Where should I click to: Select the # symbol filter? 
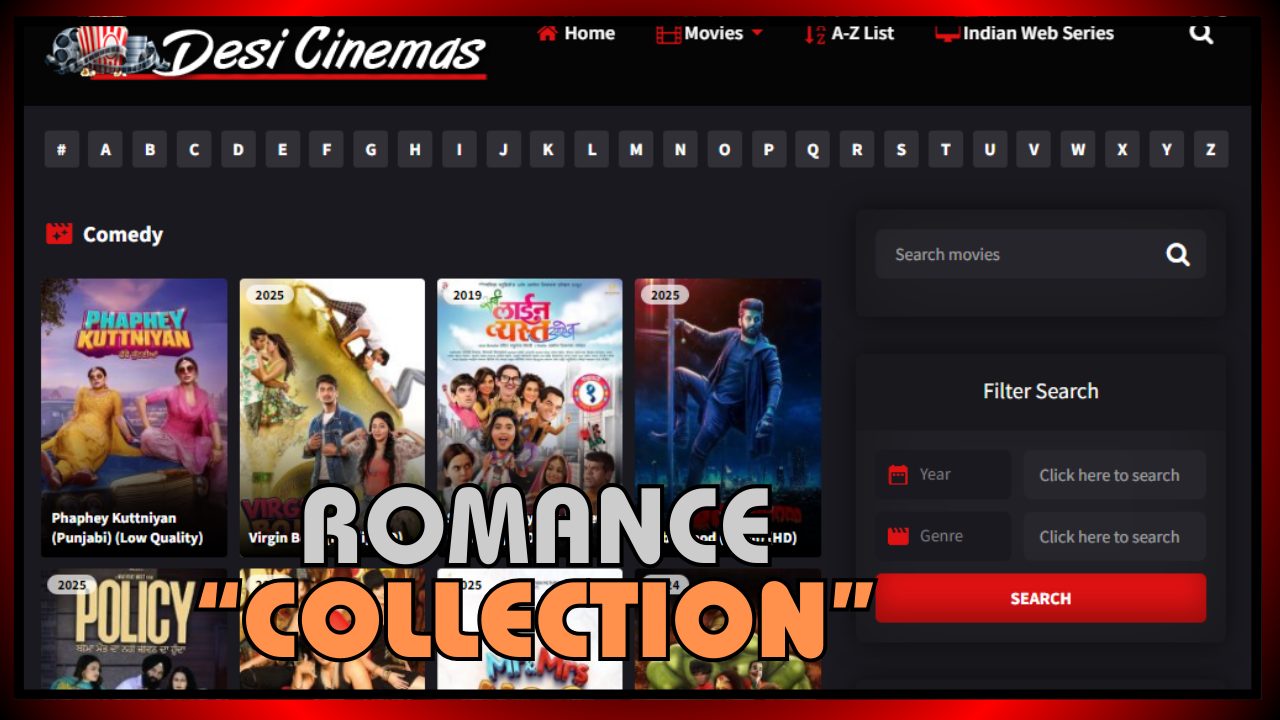tap(62, 150)
